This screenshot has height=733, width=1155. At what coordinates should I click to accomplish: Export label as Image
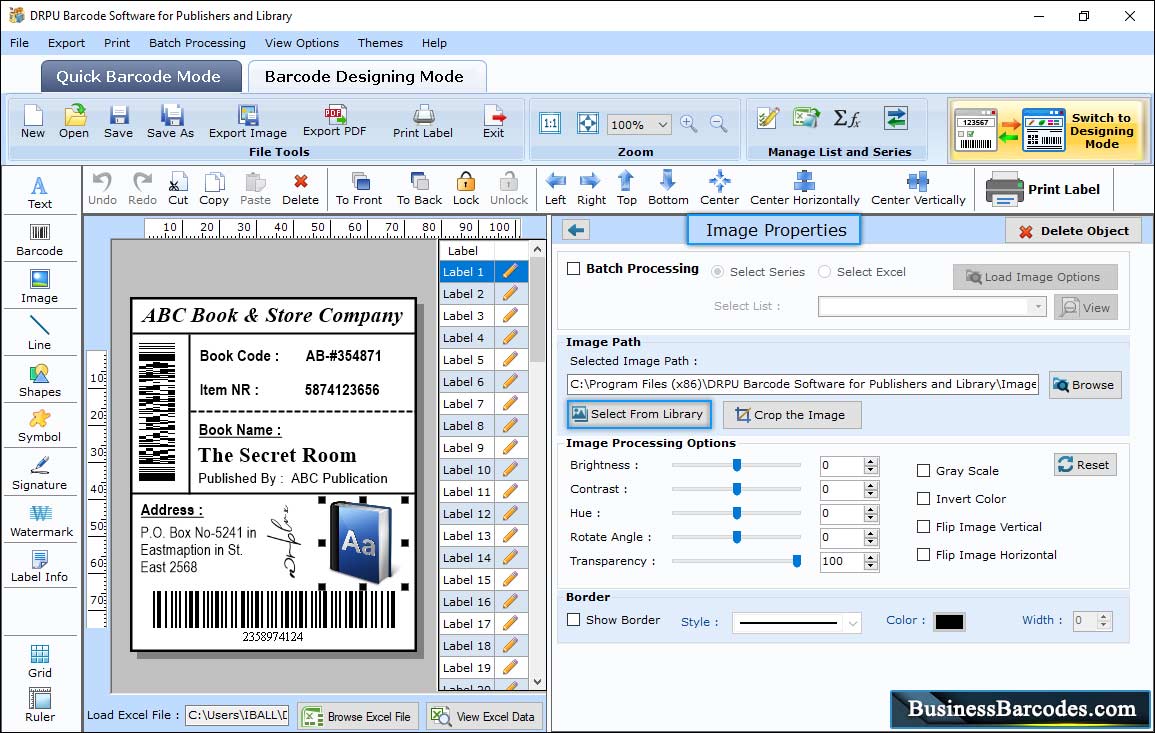click(x=248, y=122)
